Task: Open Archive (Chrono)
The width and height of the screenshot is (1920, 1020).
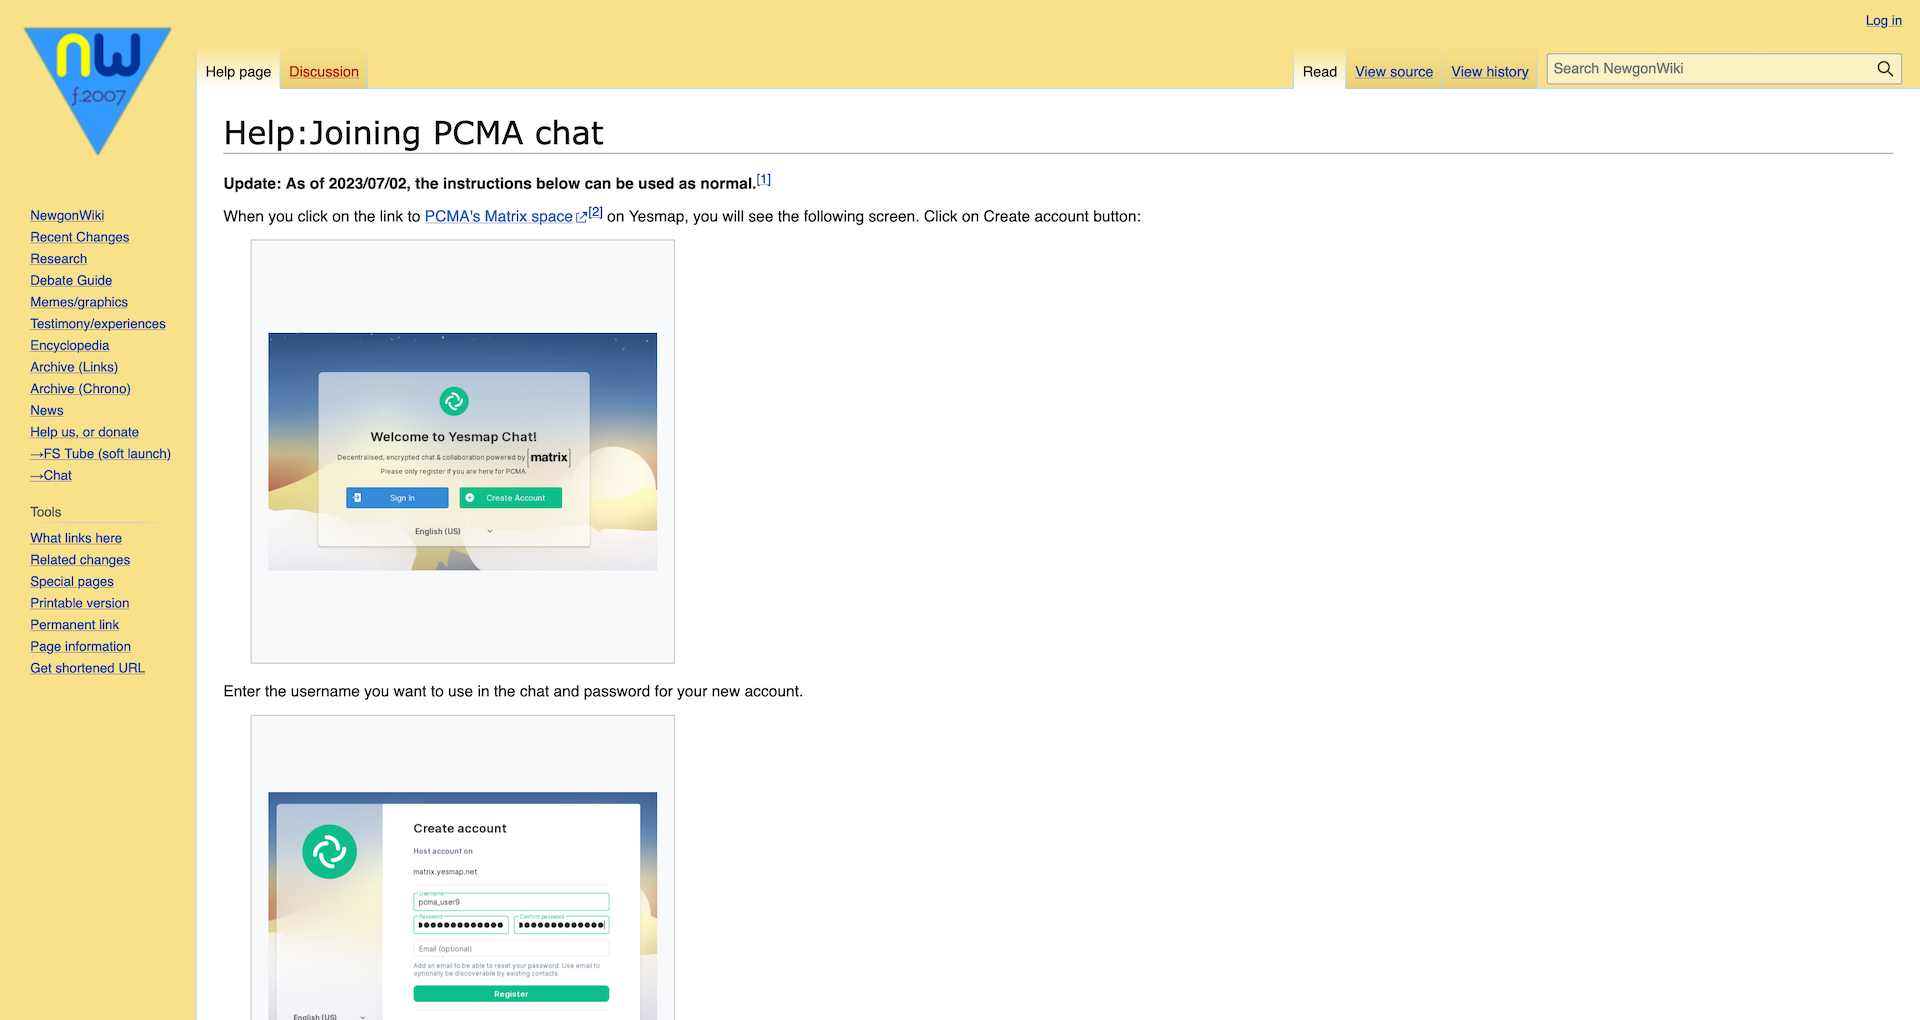Action: click(x=80, y=389)
